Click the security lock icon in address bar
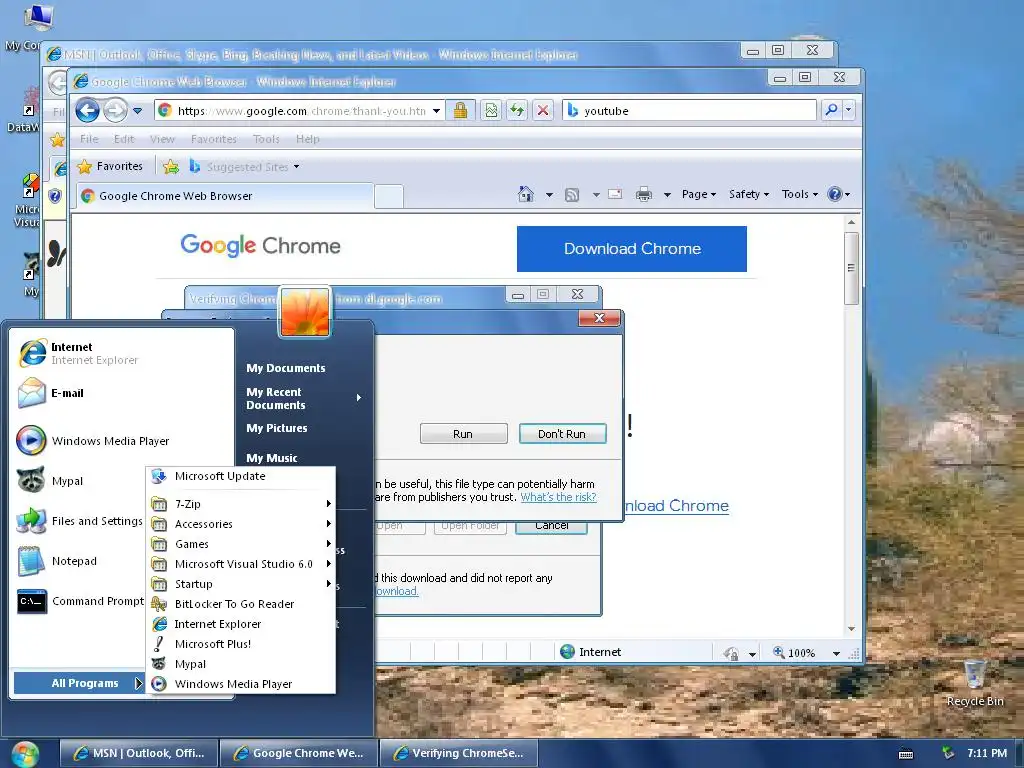 (460, 110)
